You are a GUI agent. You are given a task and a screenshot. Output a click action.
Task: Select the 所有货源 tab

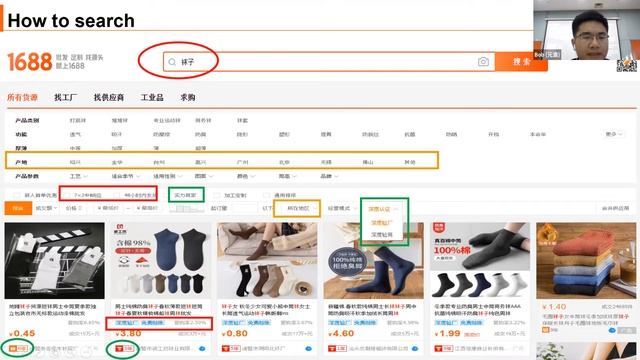pos(22,98)
